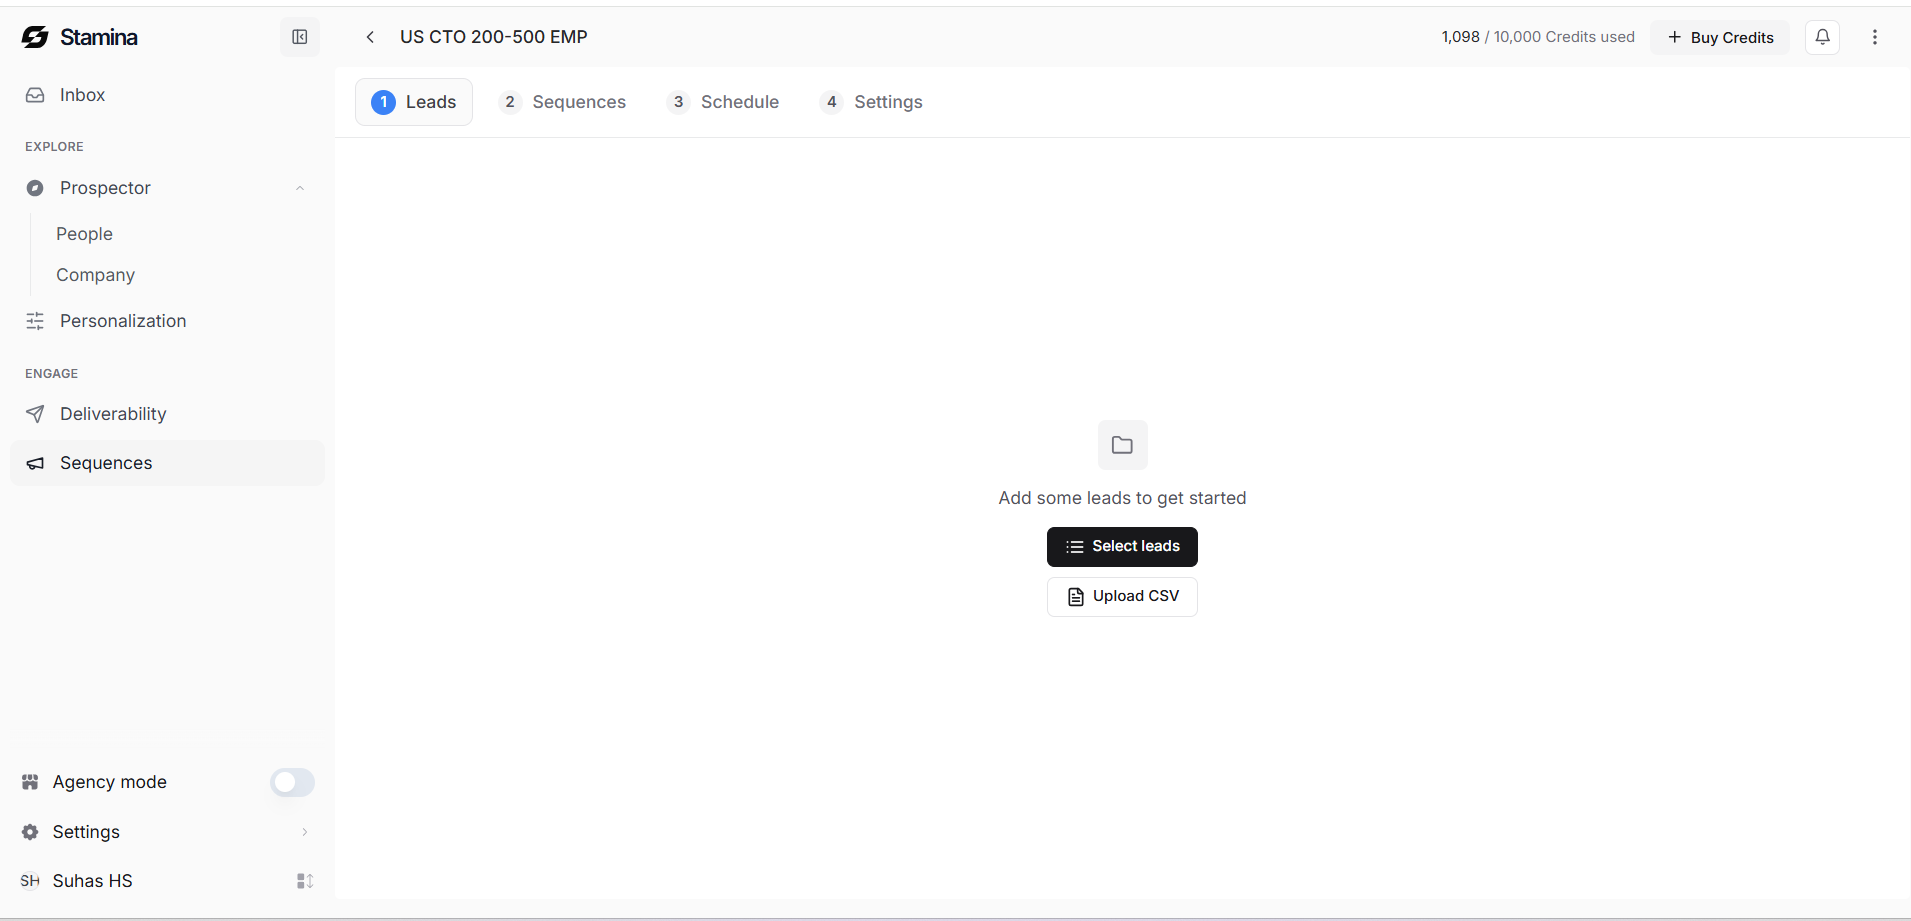The width and height of the screenshot is (1911, 921).
Task: Click the Personalization sliders icon
Action: [35, 321]
